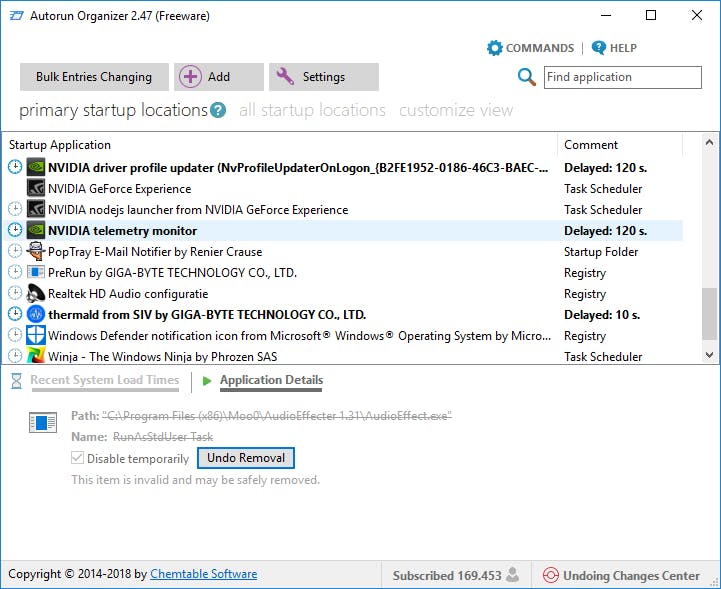Open the HELP question mark icon

[599, 48]
